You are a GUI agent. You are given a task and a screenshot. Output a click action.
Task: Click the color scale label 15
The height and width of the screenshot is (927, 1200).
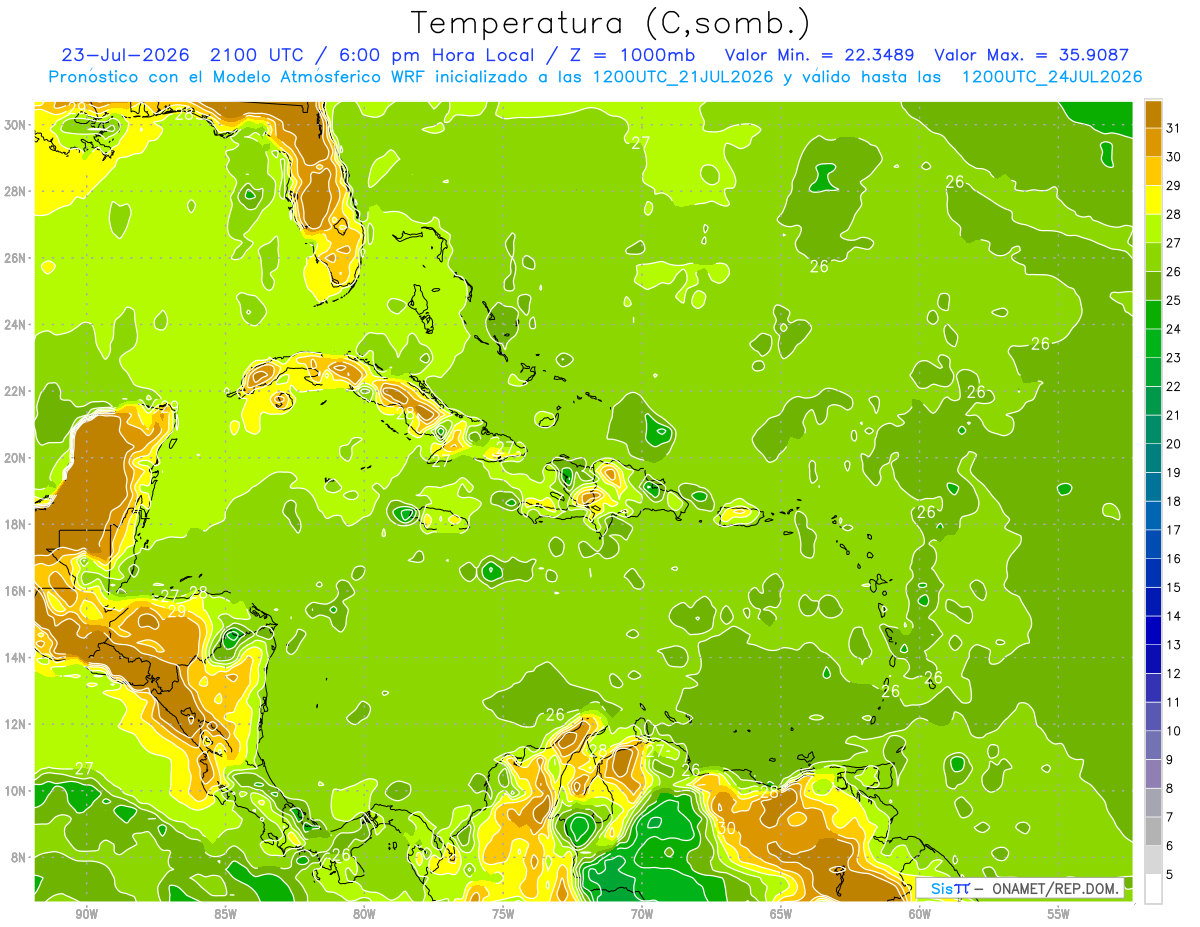(x=1173, y=588)
